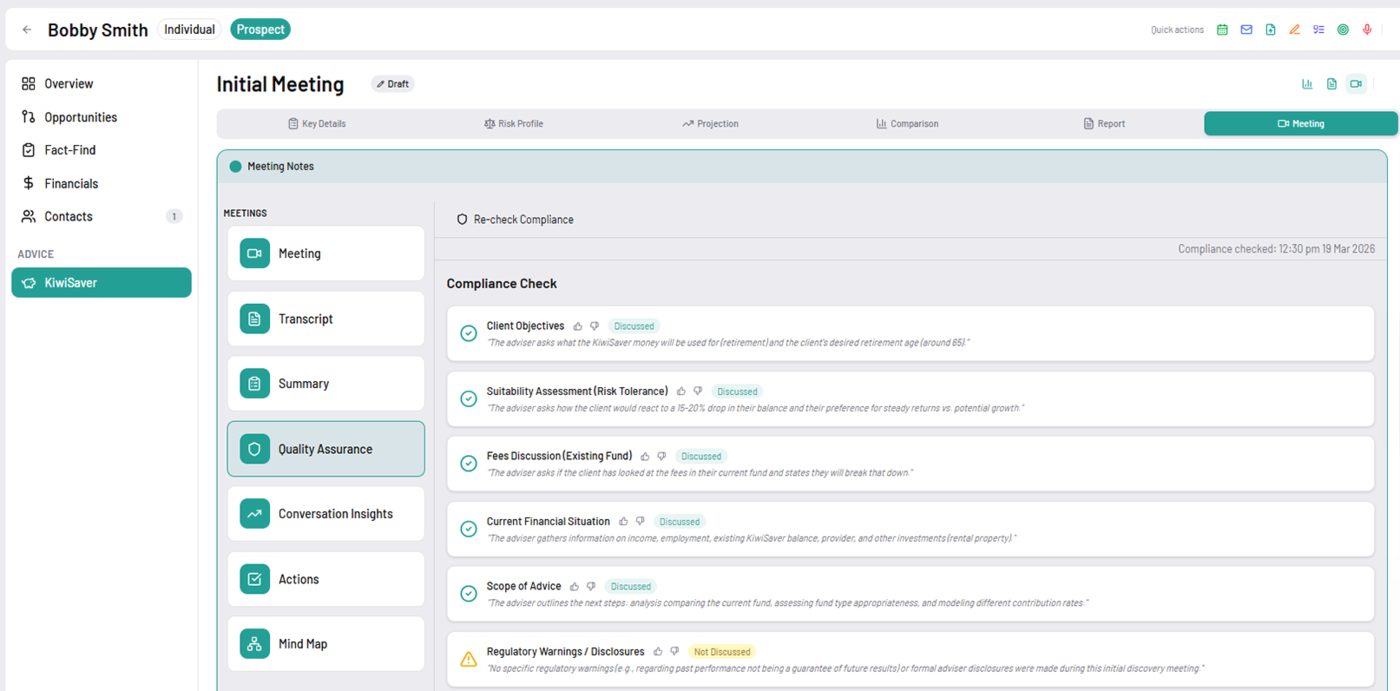Thumbs up the Fees Discussion compliance item
1400x691 pixels.
tap(644, 455)
